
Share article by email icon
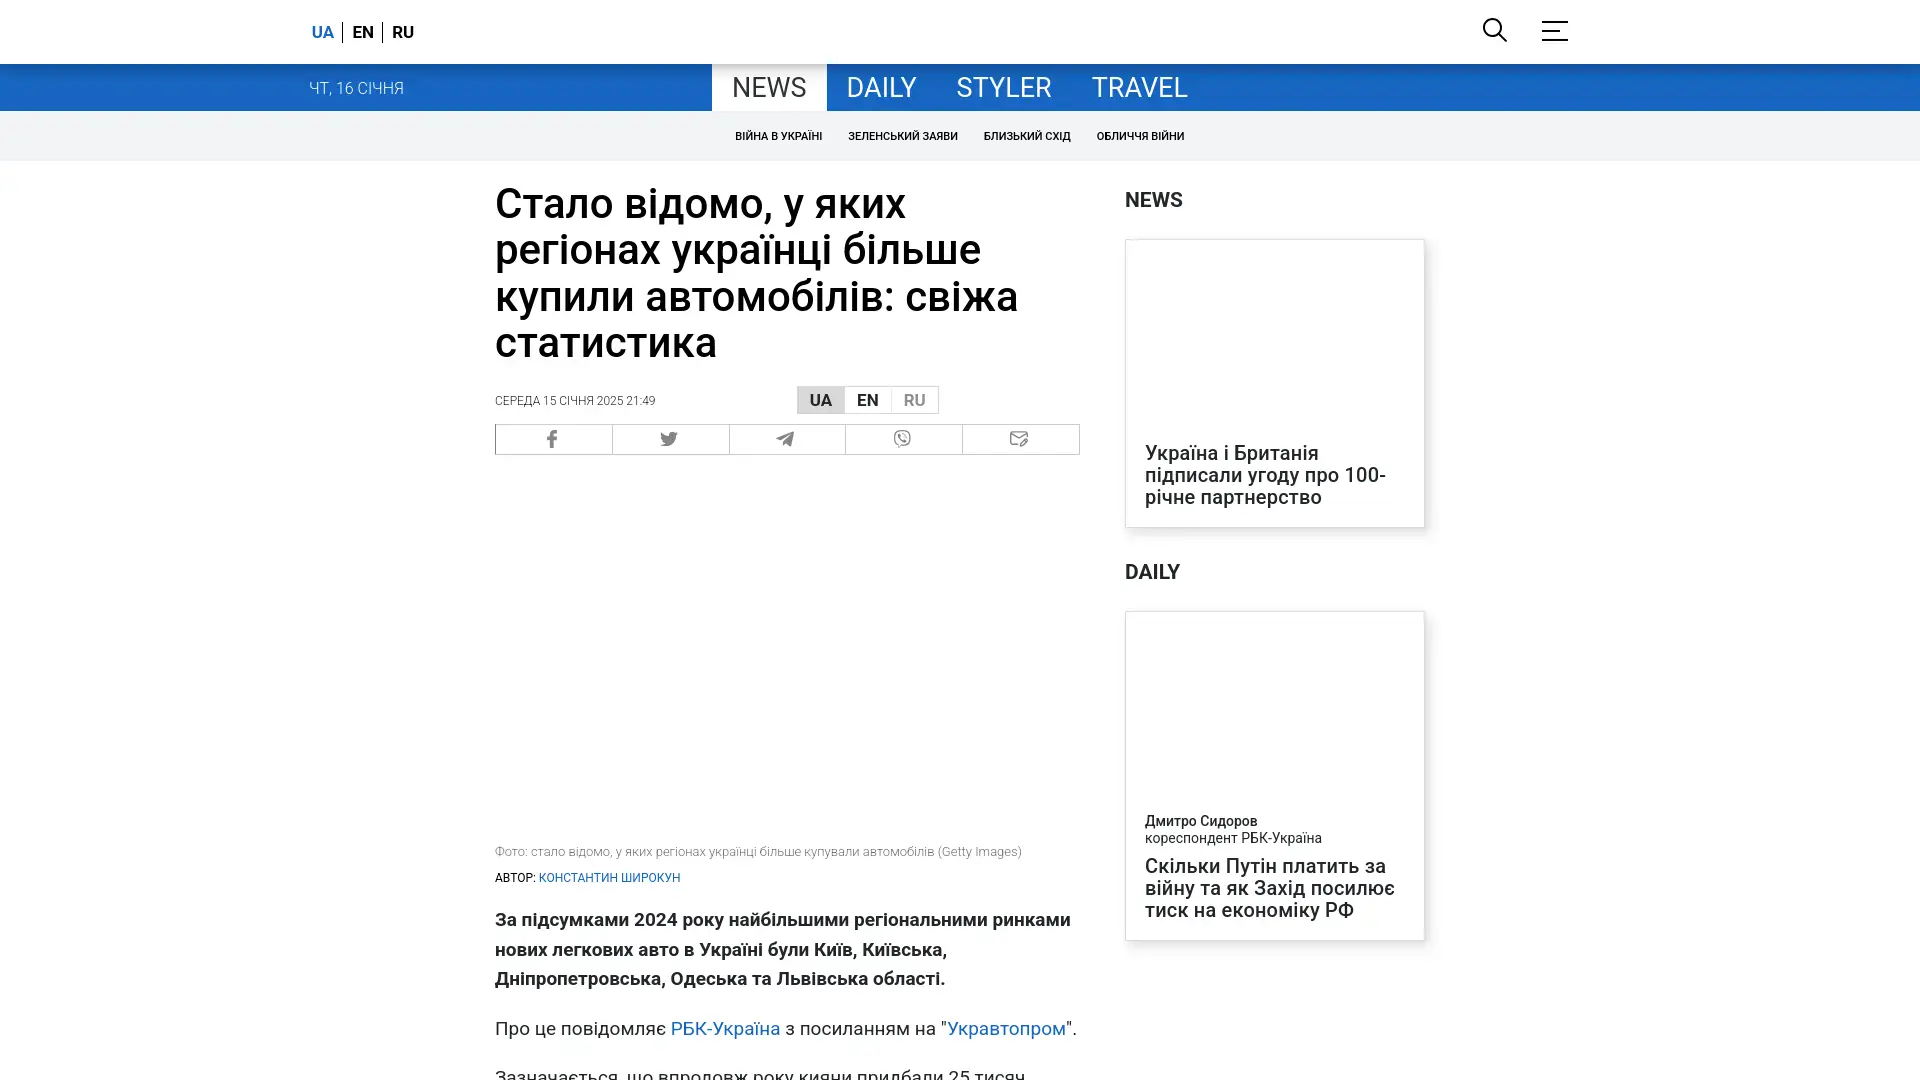click(1019, 439)
